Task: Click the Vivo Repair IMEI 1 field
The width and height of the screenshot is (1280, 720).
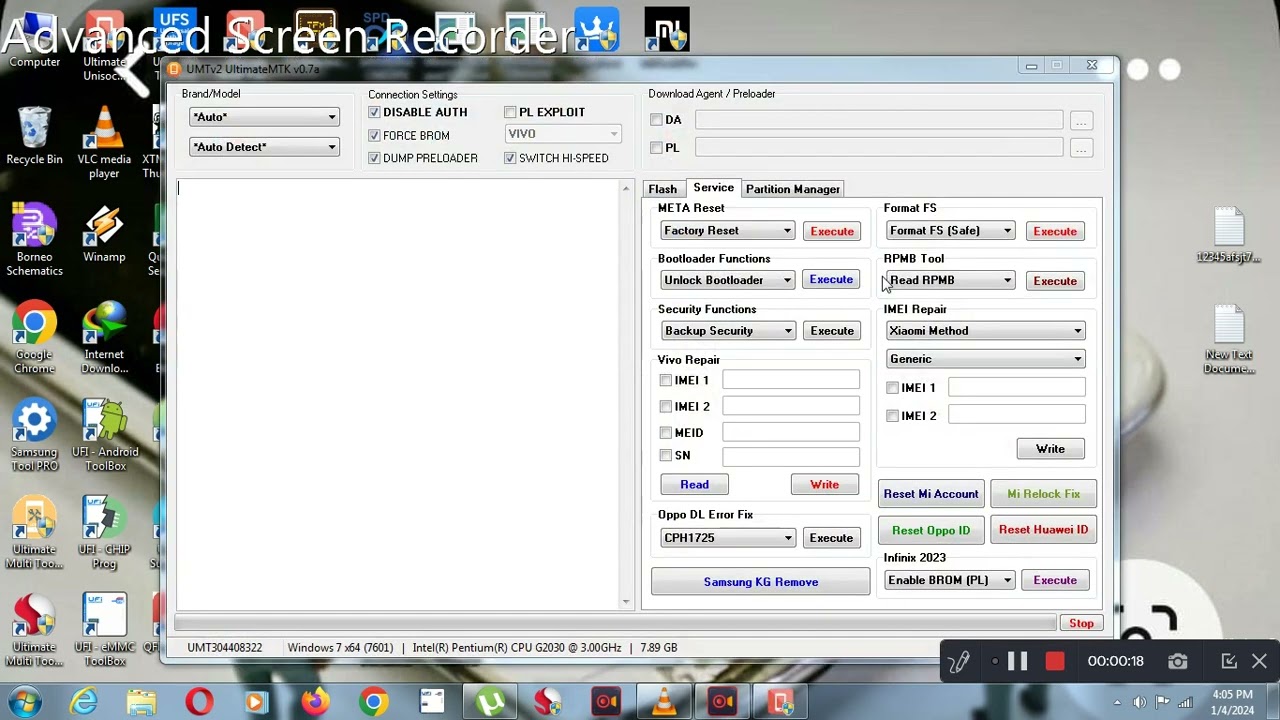Action: (x=790, y=380)
